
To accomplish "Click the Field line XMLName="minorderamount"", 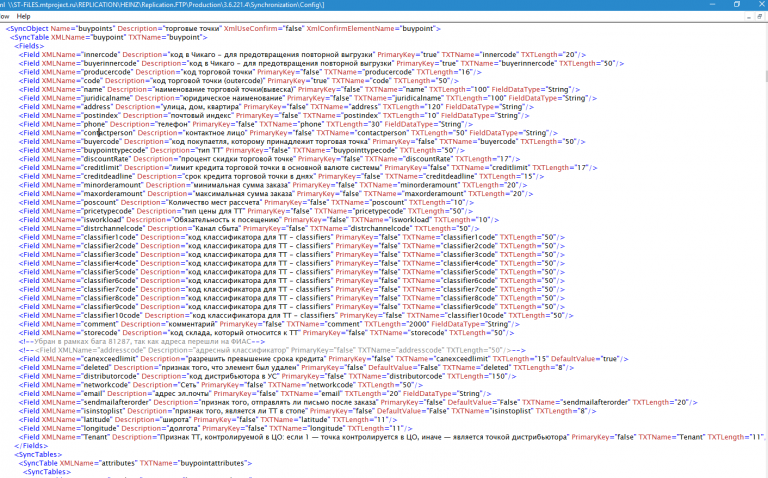I will (x=273, y=185).
